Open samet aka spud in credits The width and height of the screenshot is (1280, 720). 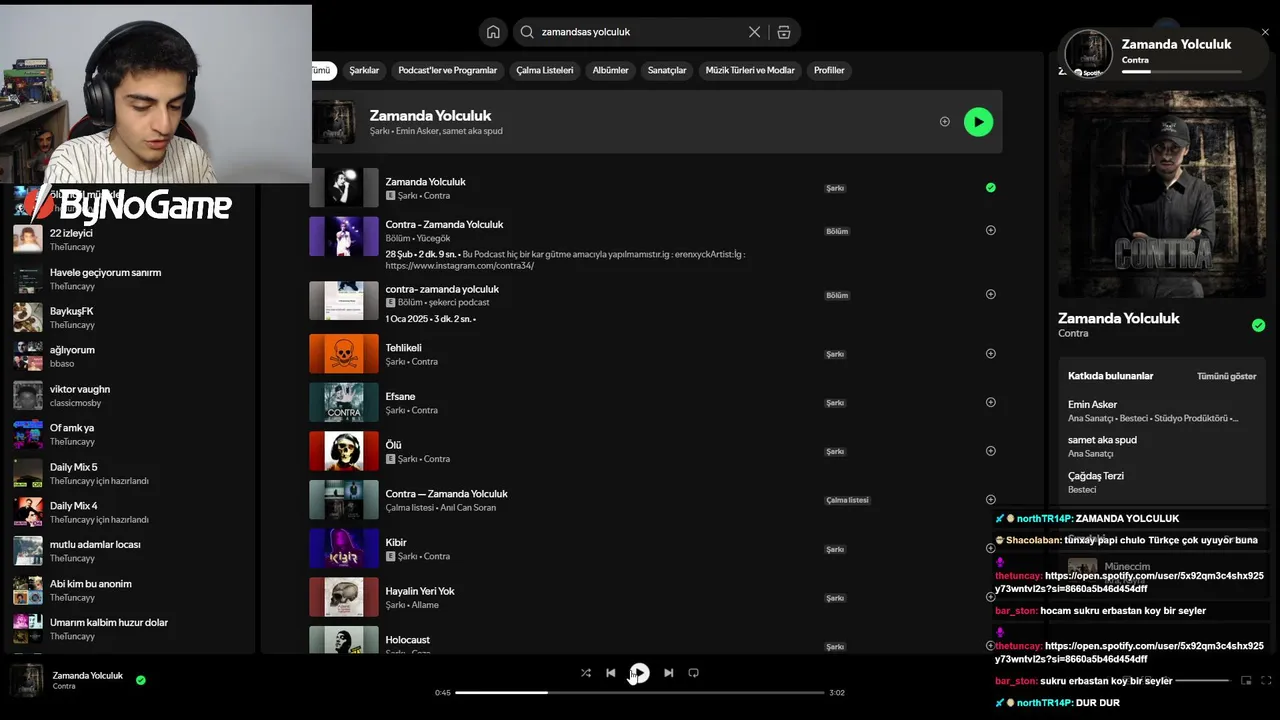click(1102, 440)
